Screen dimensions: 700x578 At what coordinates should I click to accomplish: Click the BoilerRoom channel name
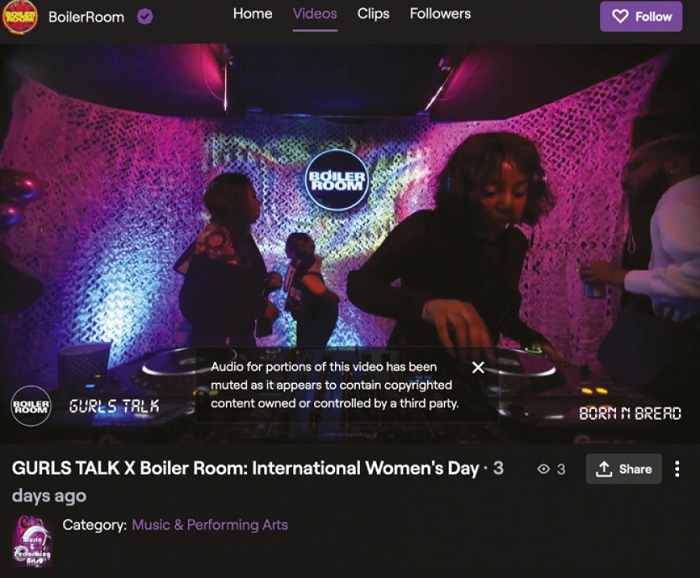(86, 17)
